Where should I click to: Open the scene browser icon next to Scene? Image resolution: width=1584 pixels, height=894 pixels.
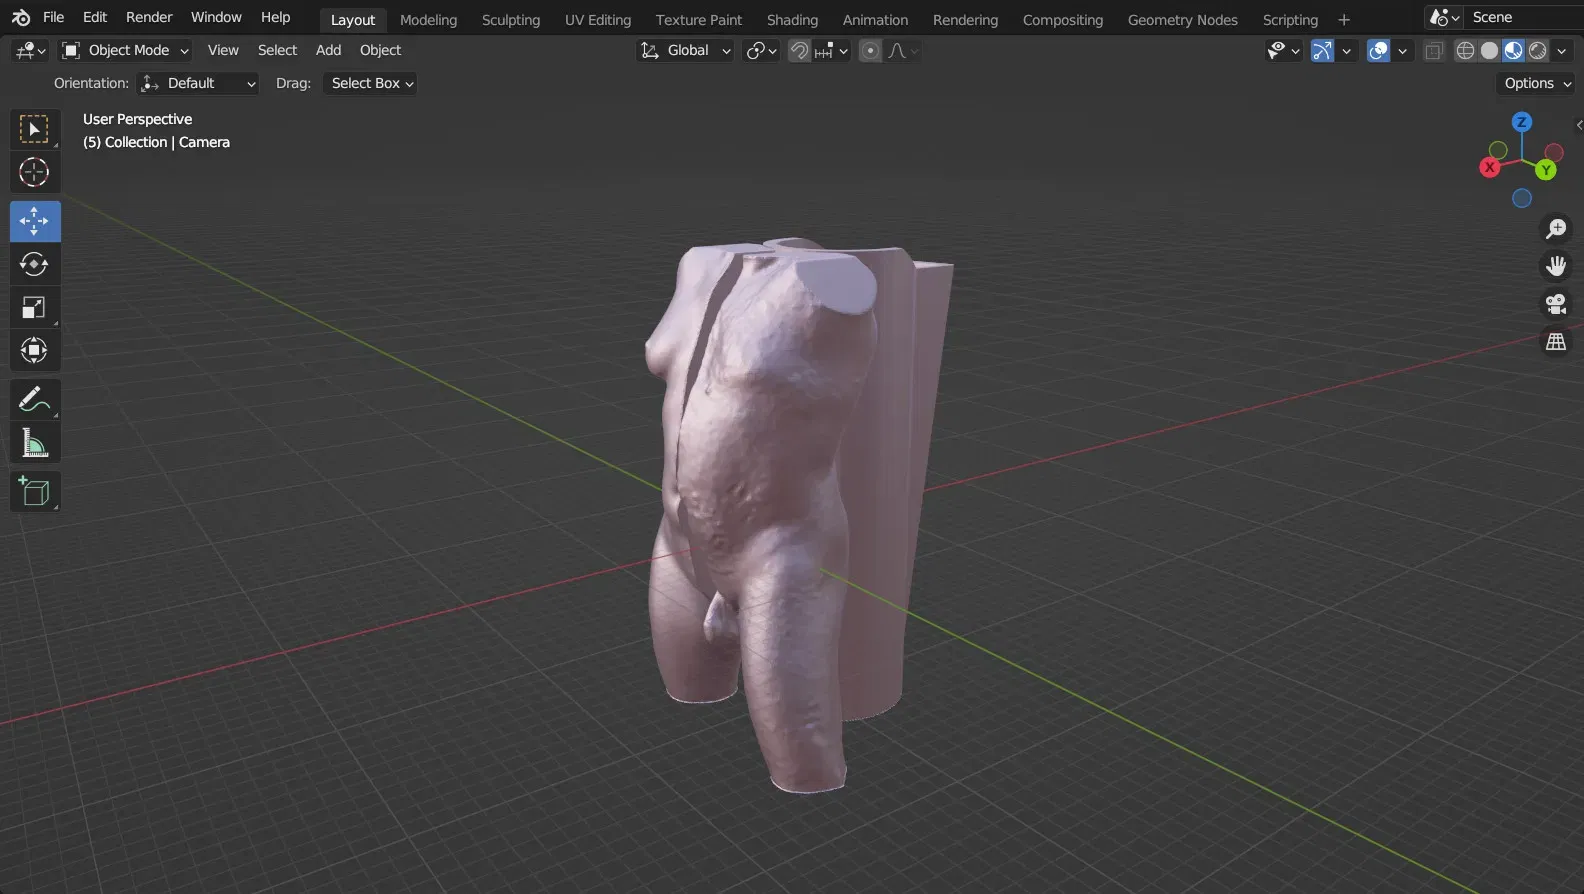click(1444, 17)
